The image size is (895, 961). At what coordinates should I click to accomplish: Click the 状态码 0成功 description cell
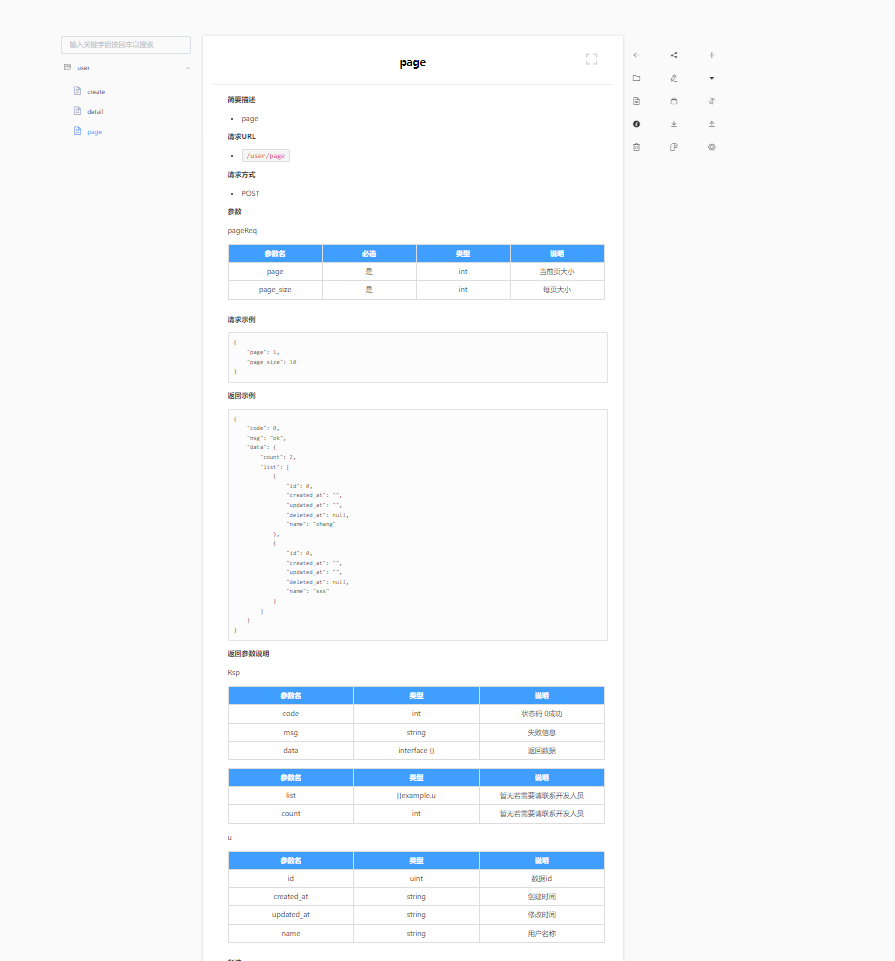click(x=542, y=714)
